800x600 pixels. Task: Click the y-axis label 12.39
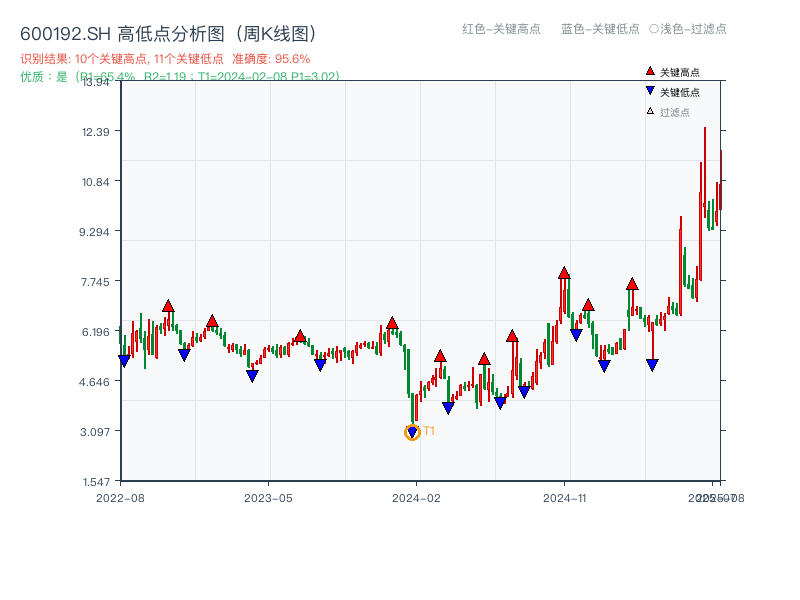coord(95,132)
